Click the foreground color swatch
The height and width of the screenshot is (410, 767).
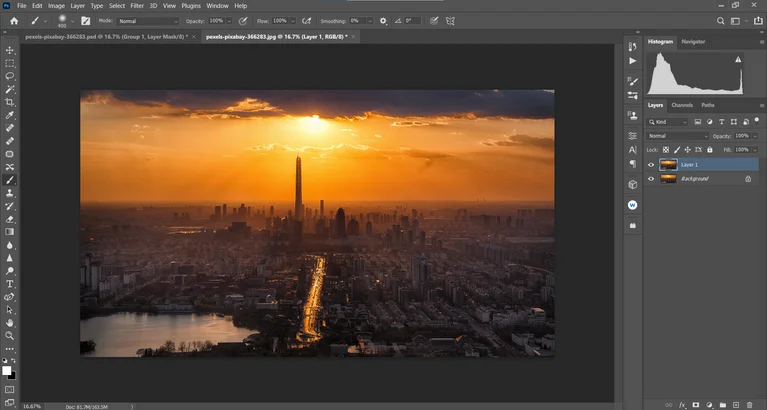click(7, 370)
